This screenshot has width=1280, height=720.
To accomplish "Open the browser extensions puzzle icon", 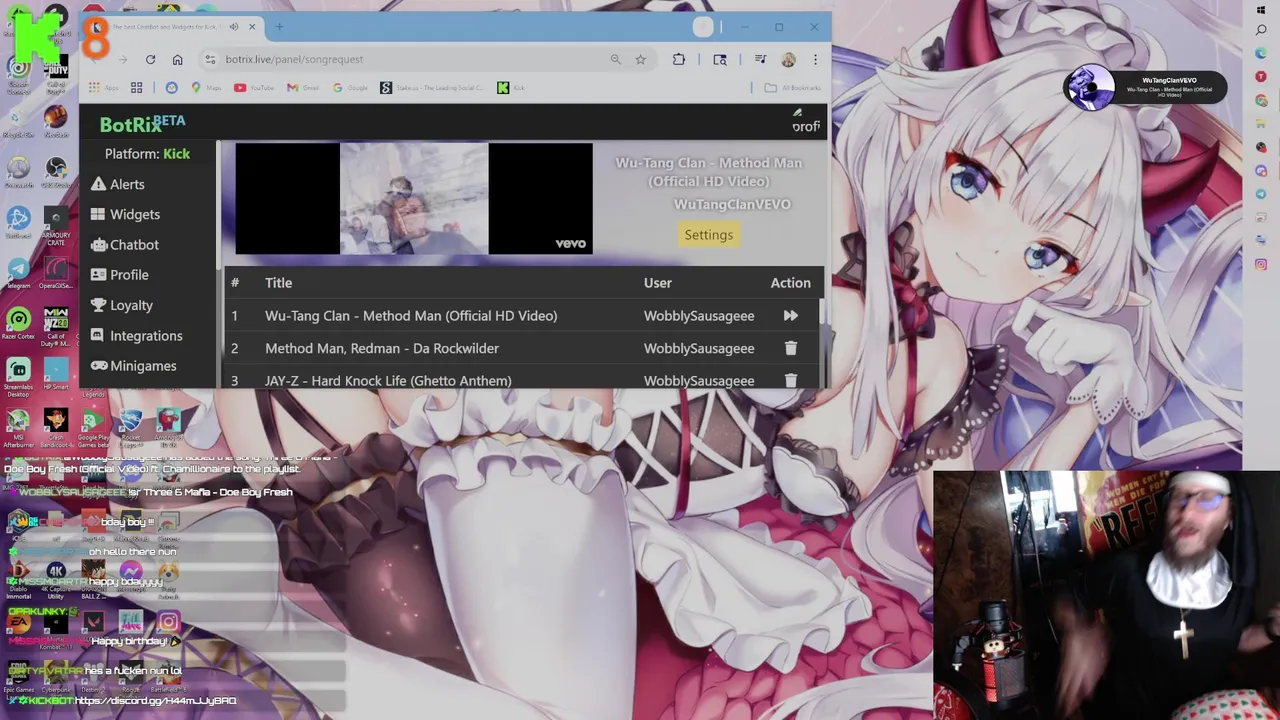I will [x=679, y=59].
